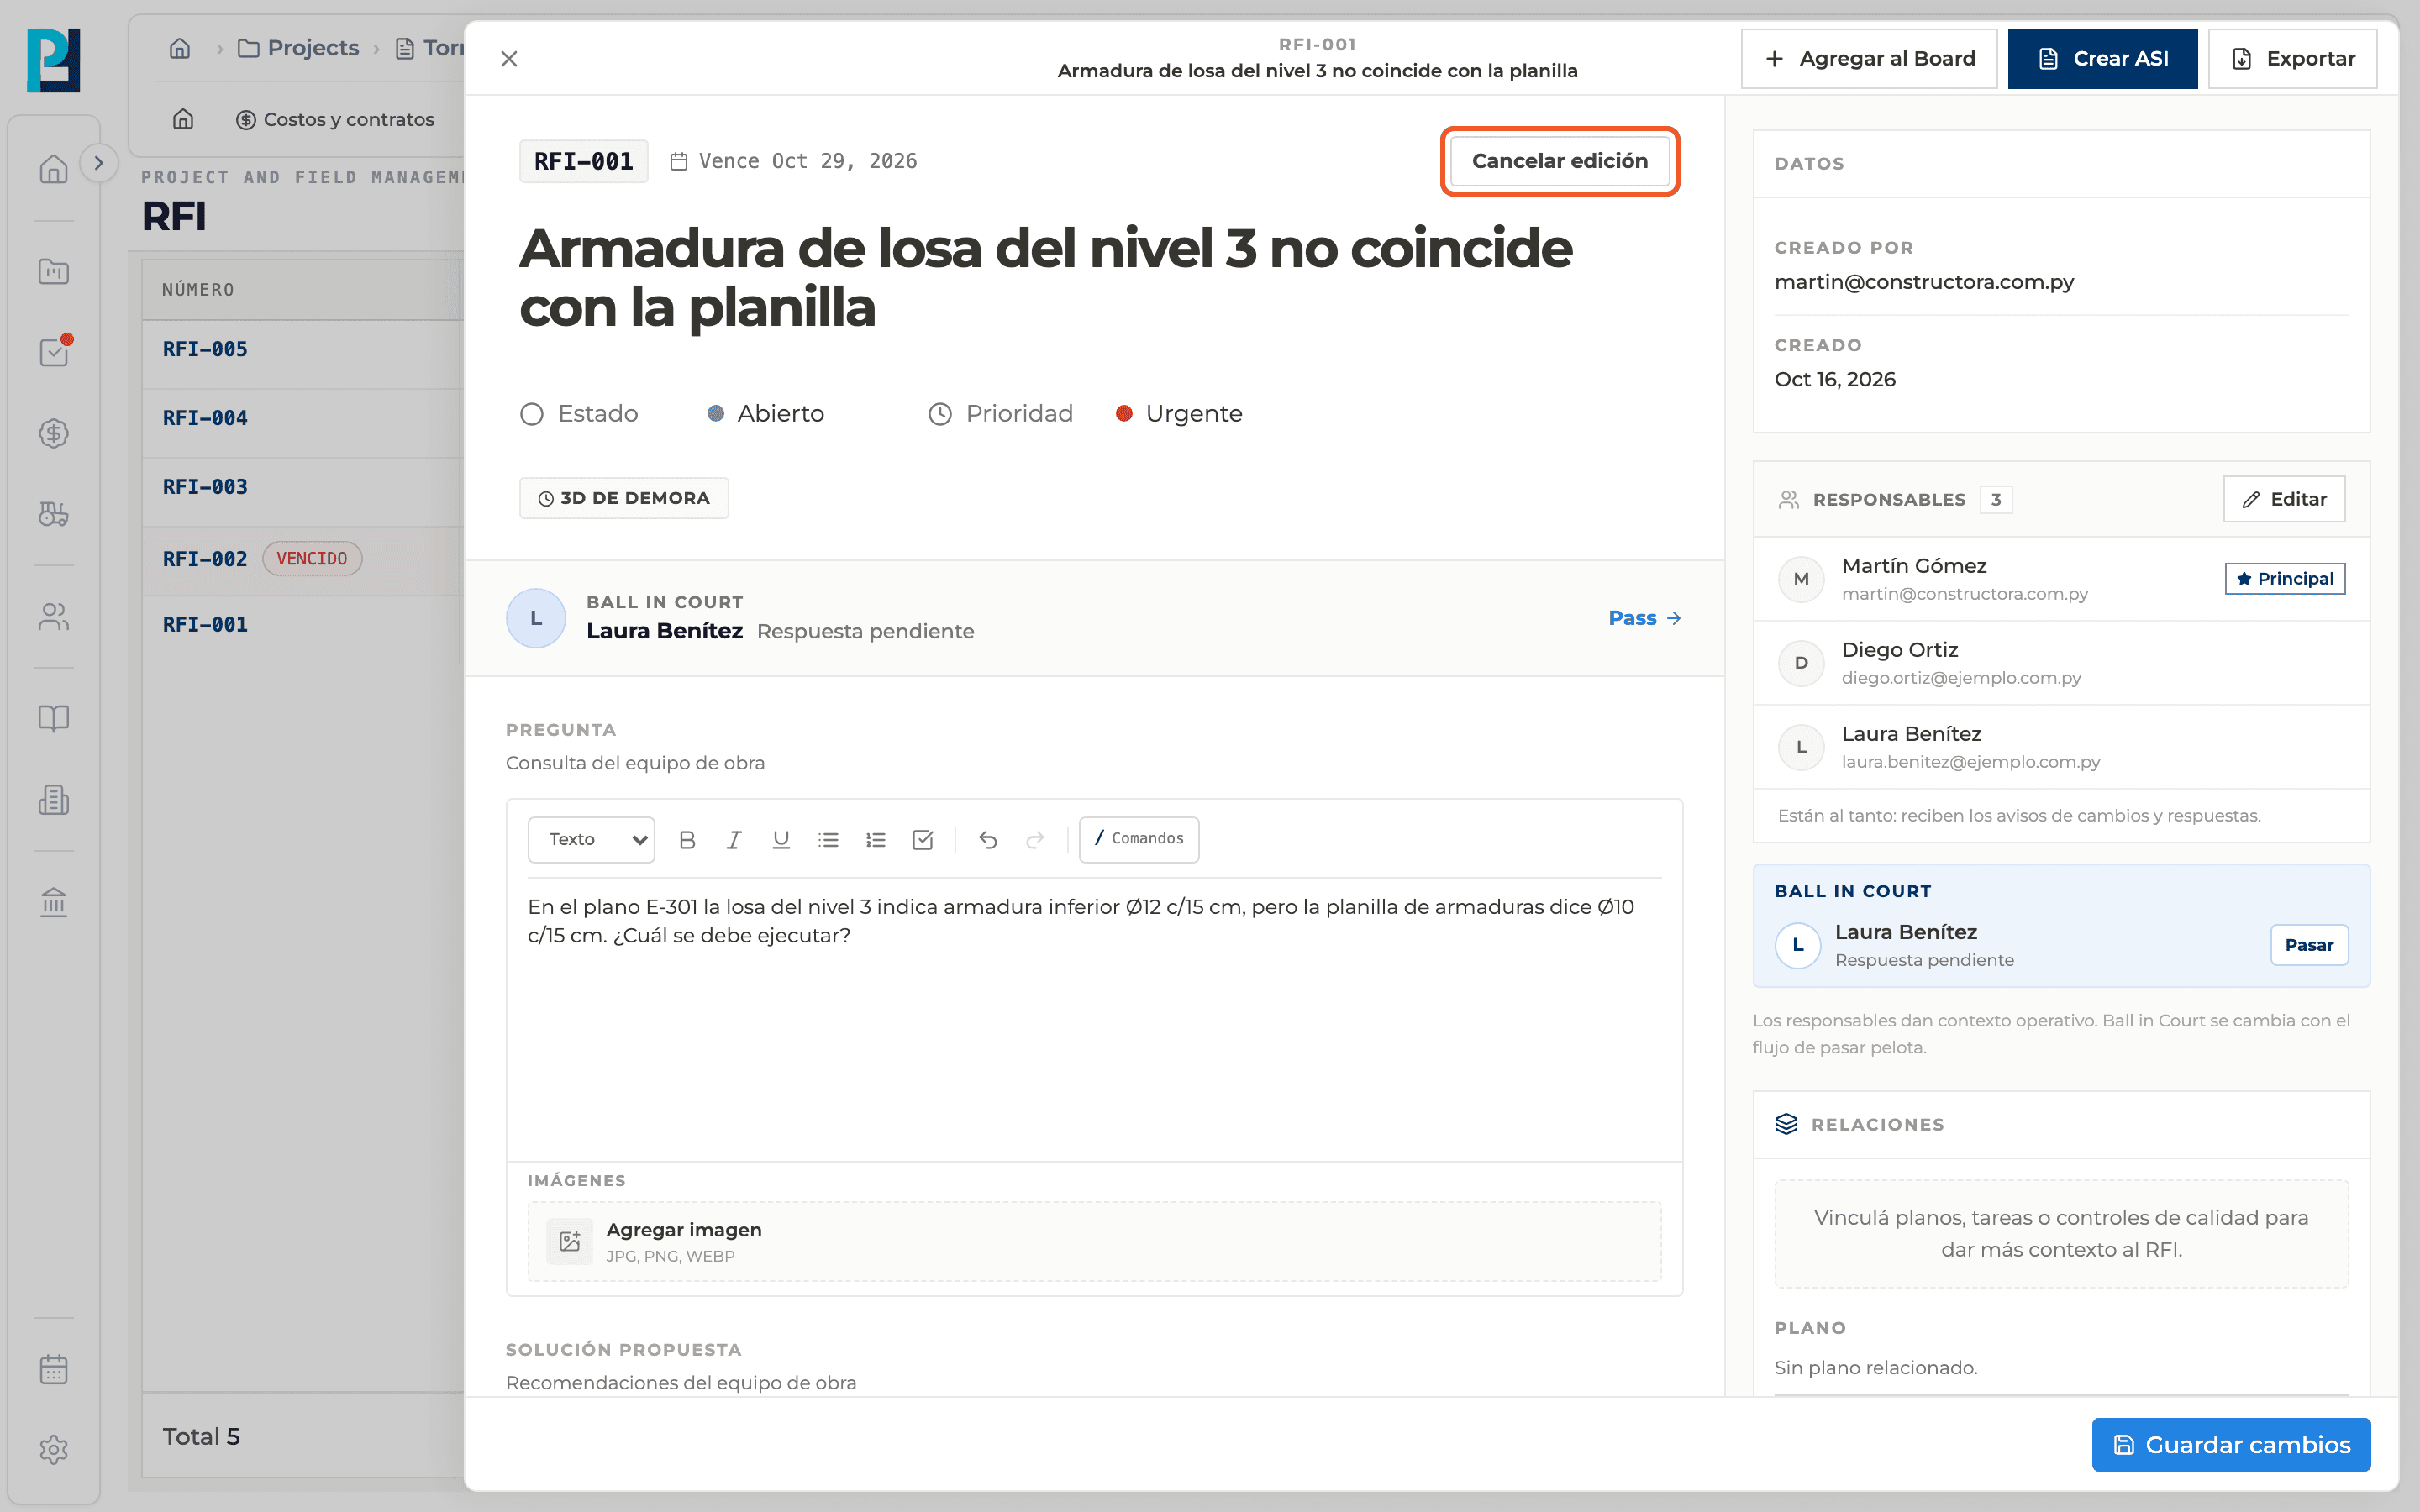The width and height of the screenshot is (2420, 1512).
Task: Open the machinery tractor icon in sidebar
Action: (54, 514)
